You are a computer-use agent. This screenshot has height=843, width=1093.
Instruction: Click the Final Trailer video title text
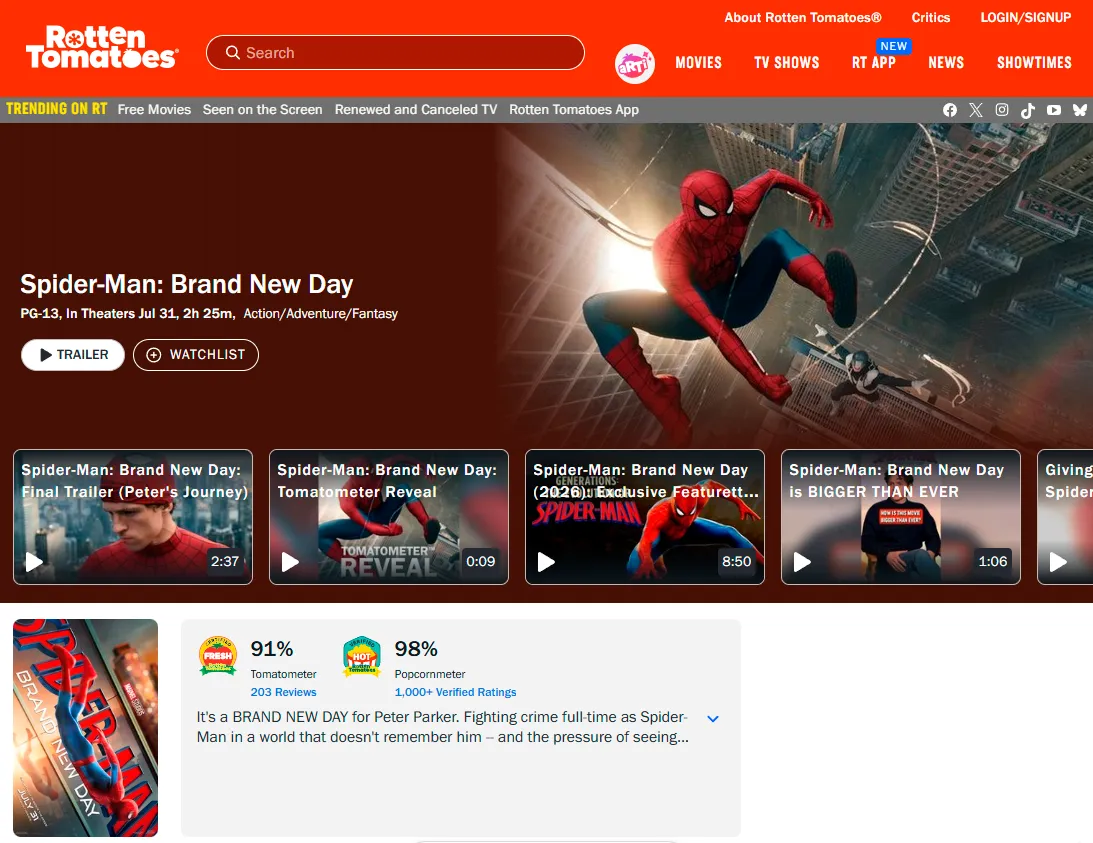(135, 481)
